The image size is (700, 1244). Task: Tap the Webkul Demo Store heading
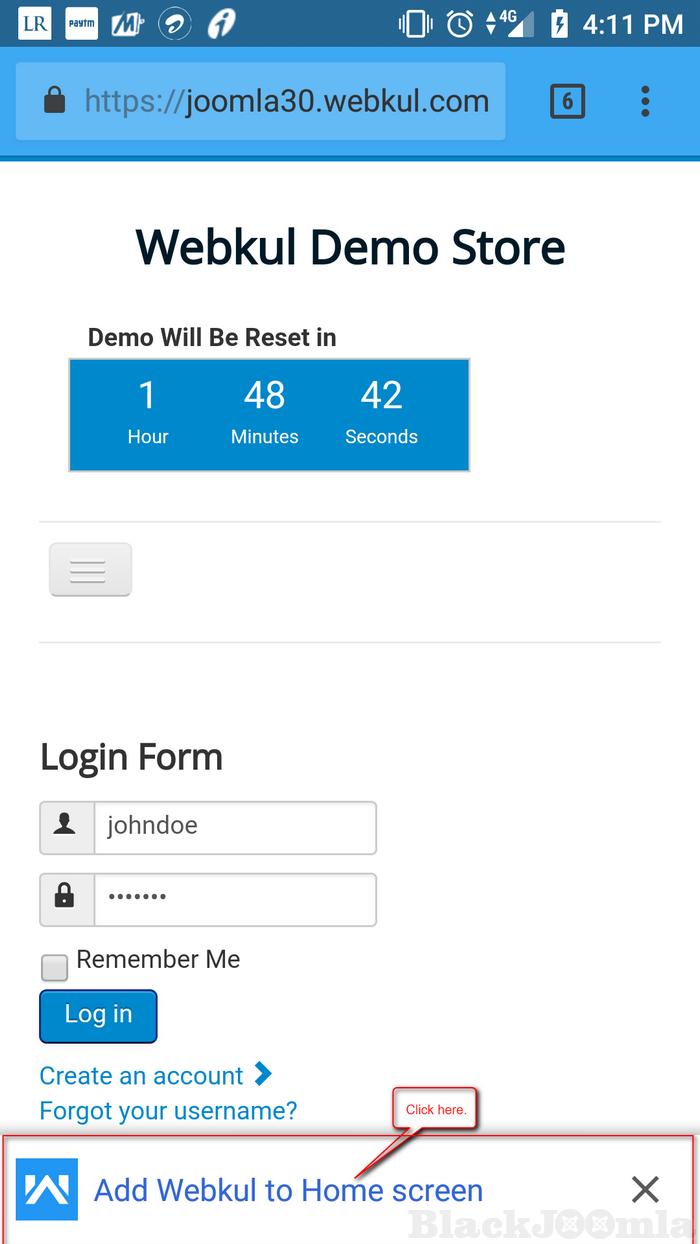point(350,247)
